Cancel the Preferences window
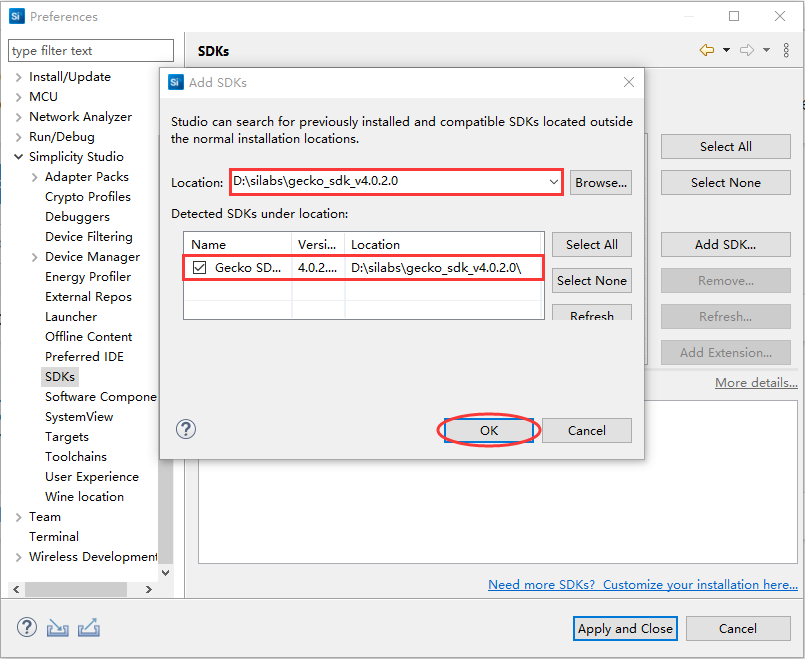Image resolution: width=805 pixels, height=659 pixels. 738,629
